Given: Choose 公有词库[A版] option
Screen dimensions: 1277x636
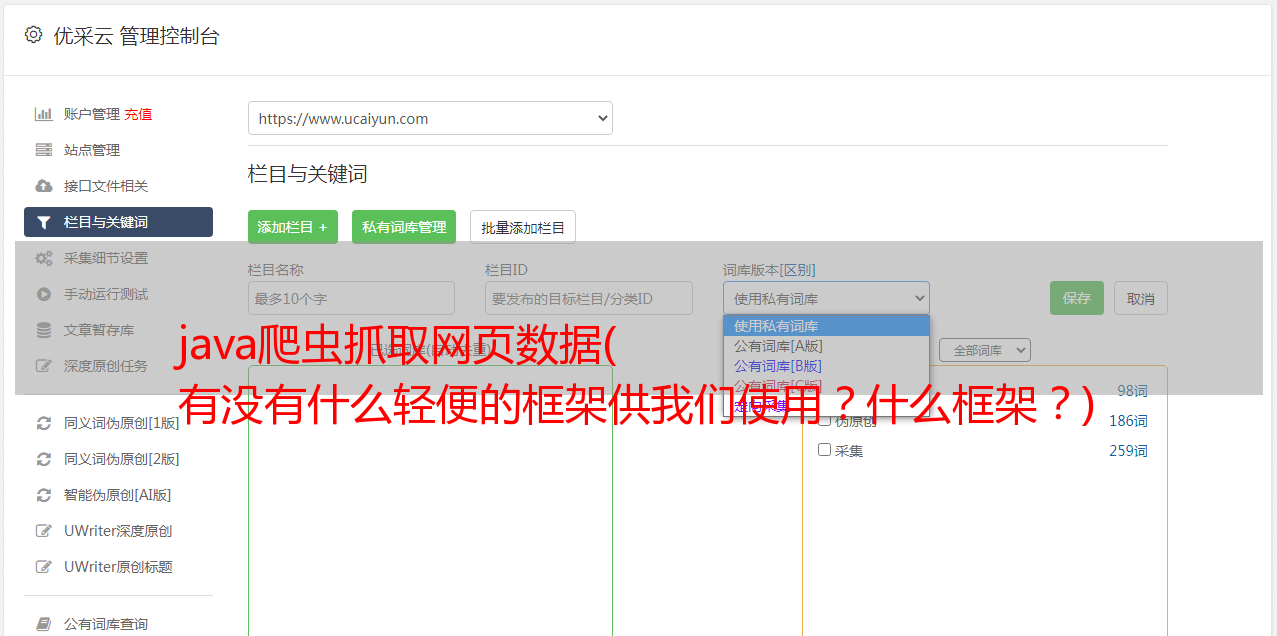Looking at the screenshot, I should [x=826, y=346].
